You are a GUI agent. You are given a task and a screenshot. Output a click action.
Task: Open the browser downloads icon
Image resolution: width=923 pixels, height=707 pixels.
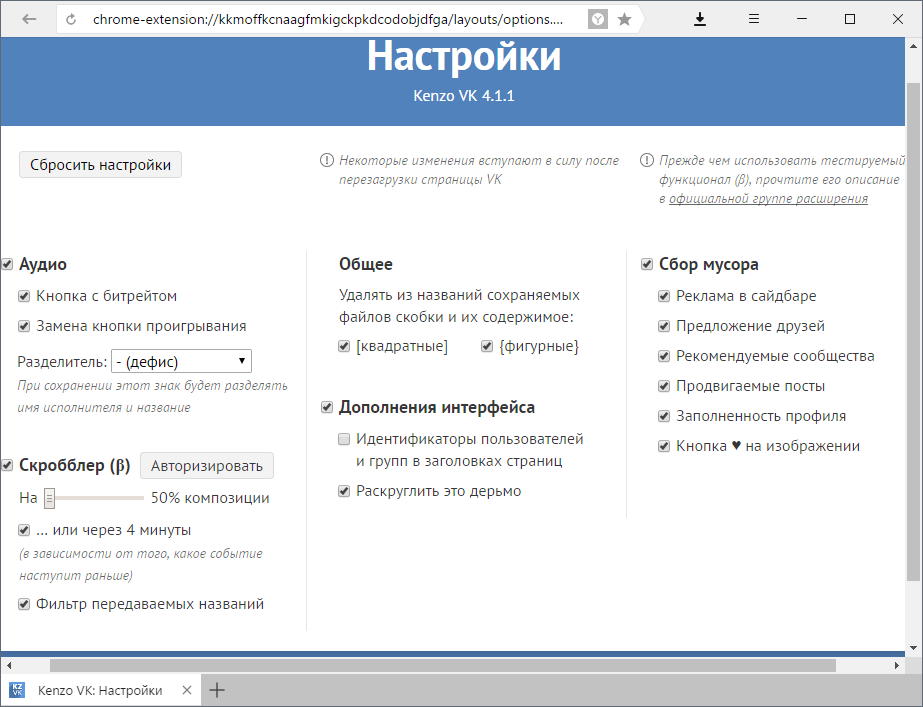click(700, 19)
